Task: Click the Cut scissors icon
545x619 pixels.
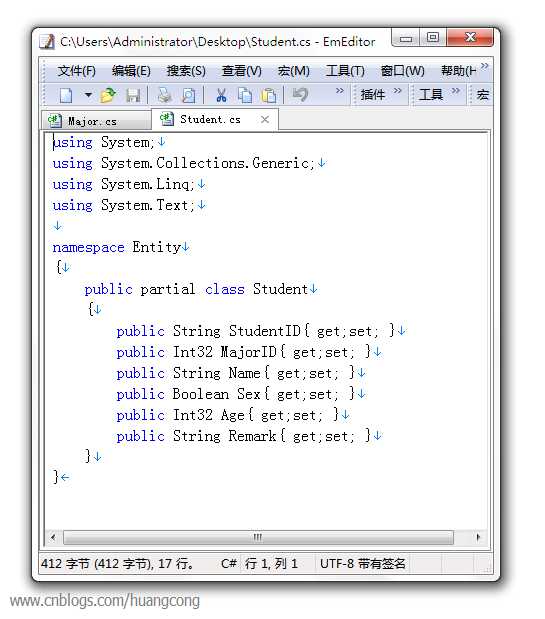Action: [x=221, y=95]
